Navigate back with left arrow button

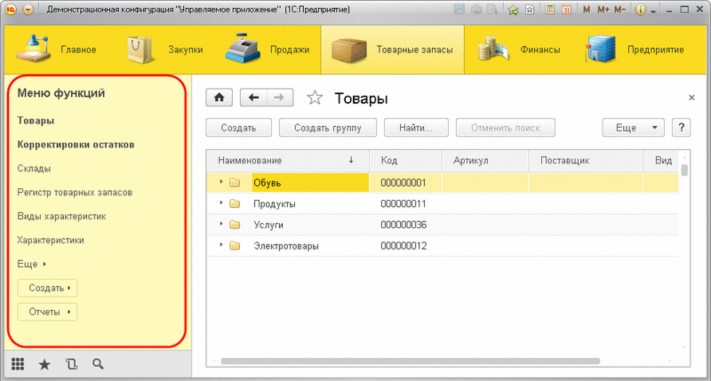tap(253, 98)
